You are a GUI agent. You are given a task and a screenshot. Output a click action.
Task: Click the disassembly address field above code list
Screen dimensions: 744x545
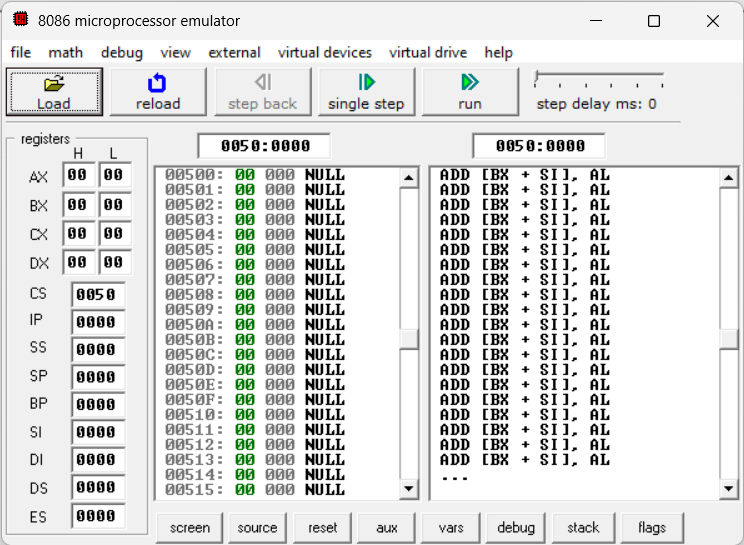point(539,146)
